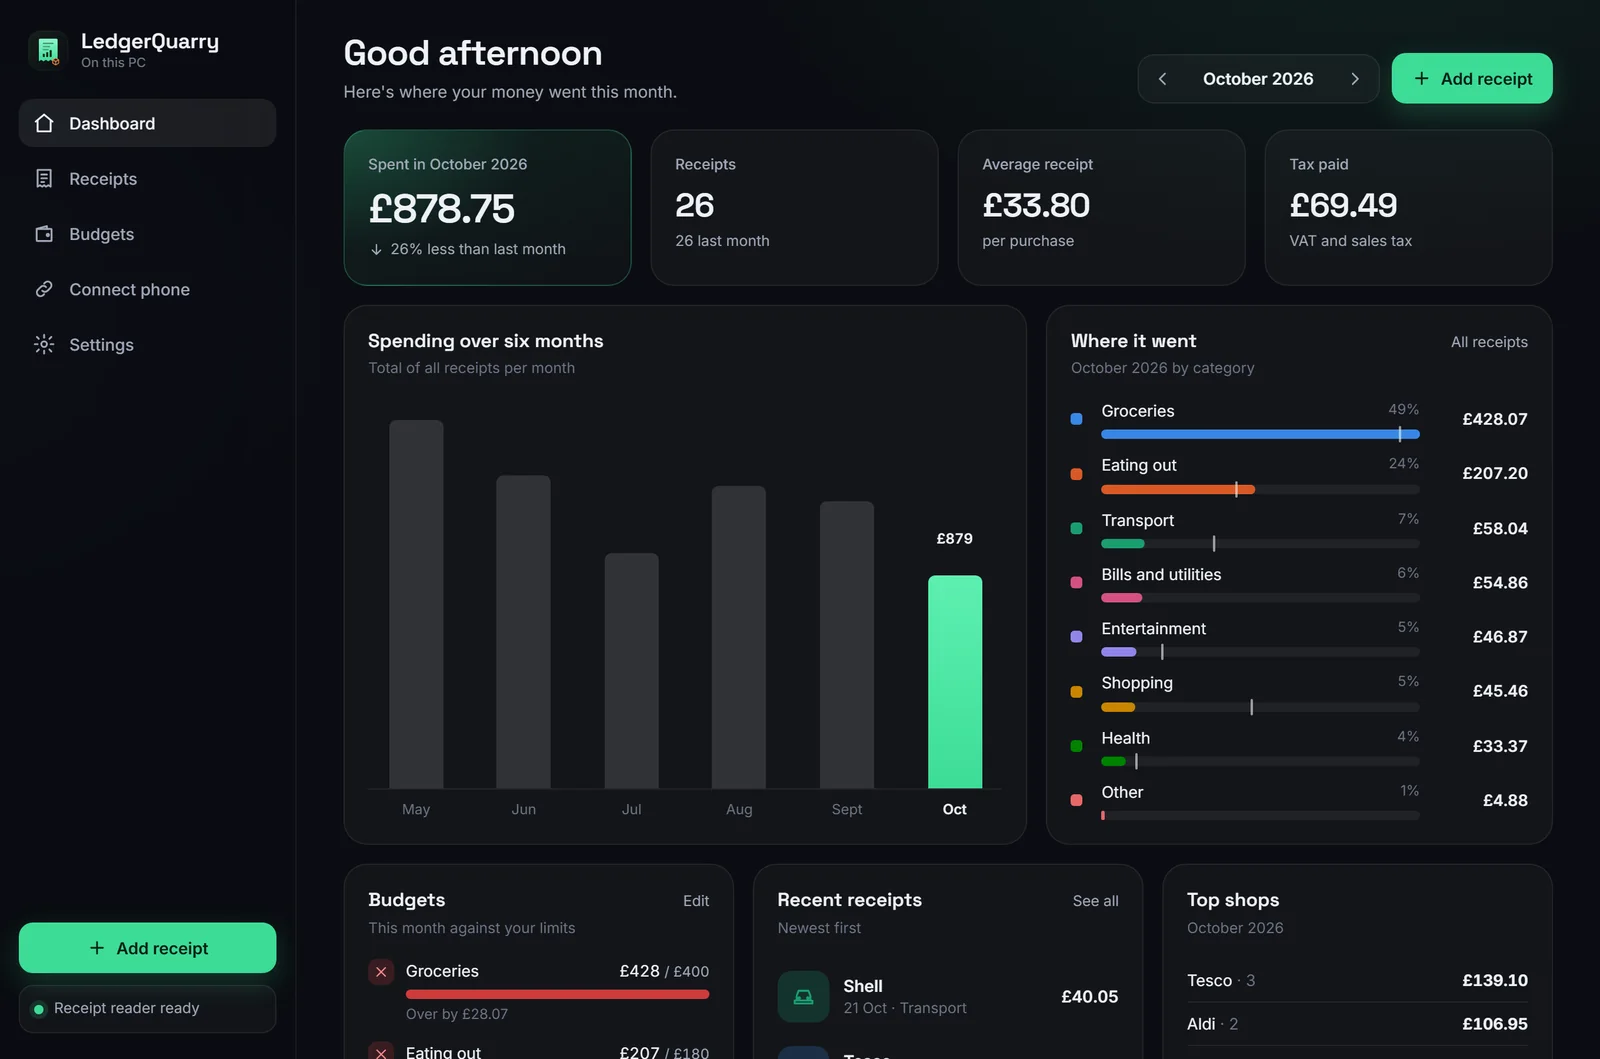This screenshot has width=1600, height=1059.
Task: Click the Tax paid £69.49 card
Action: pos(1408,207)
